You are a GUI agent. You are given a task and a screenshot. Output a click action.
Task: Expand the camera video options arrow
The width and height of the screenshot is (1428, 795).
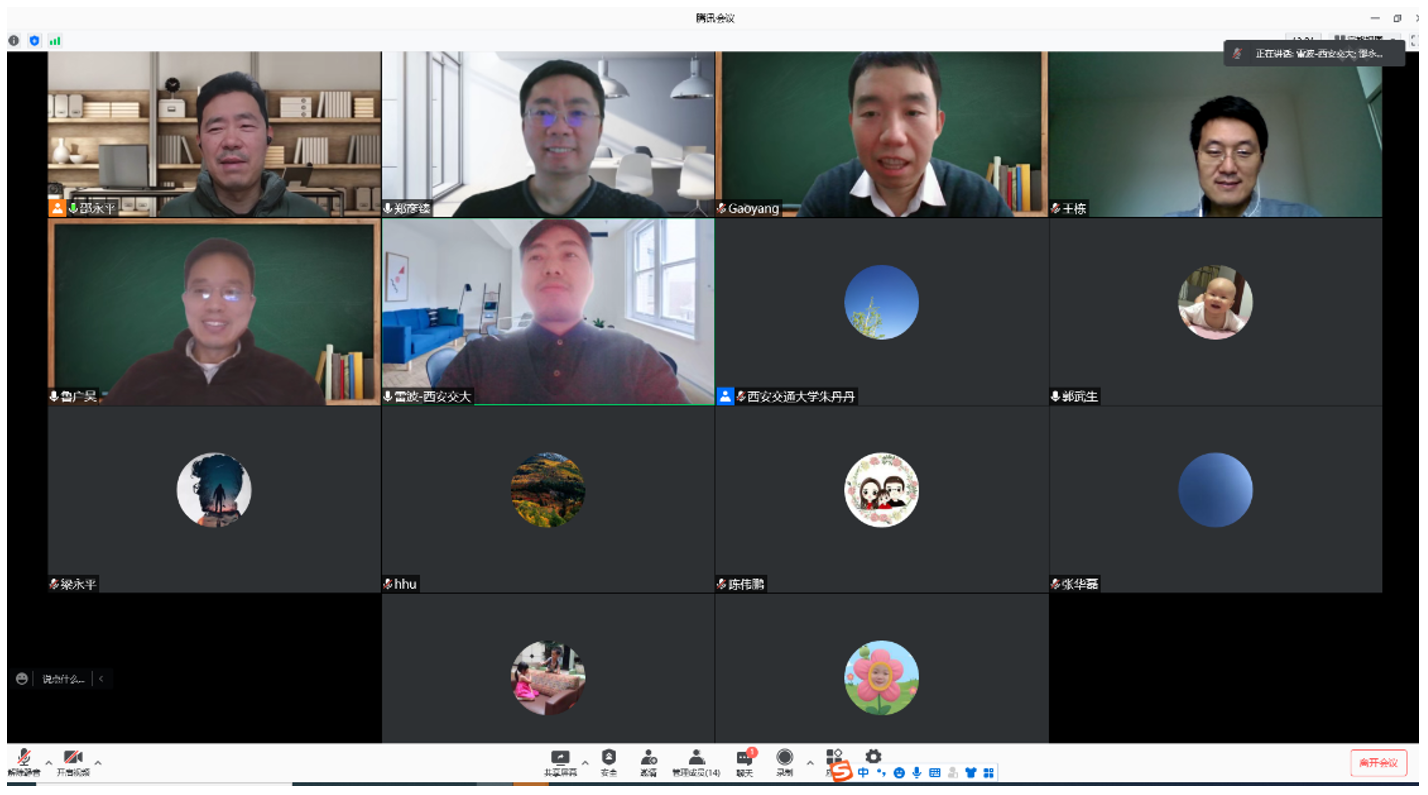(97, 762)
